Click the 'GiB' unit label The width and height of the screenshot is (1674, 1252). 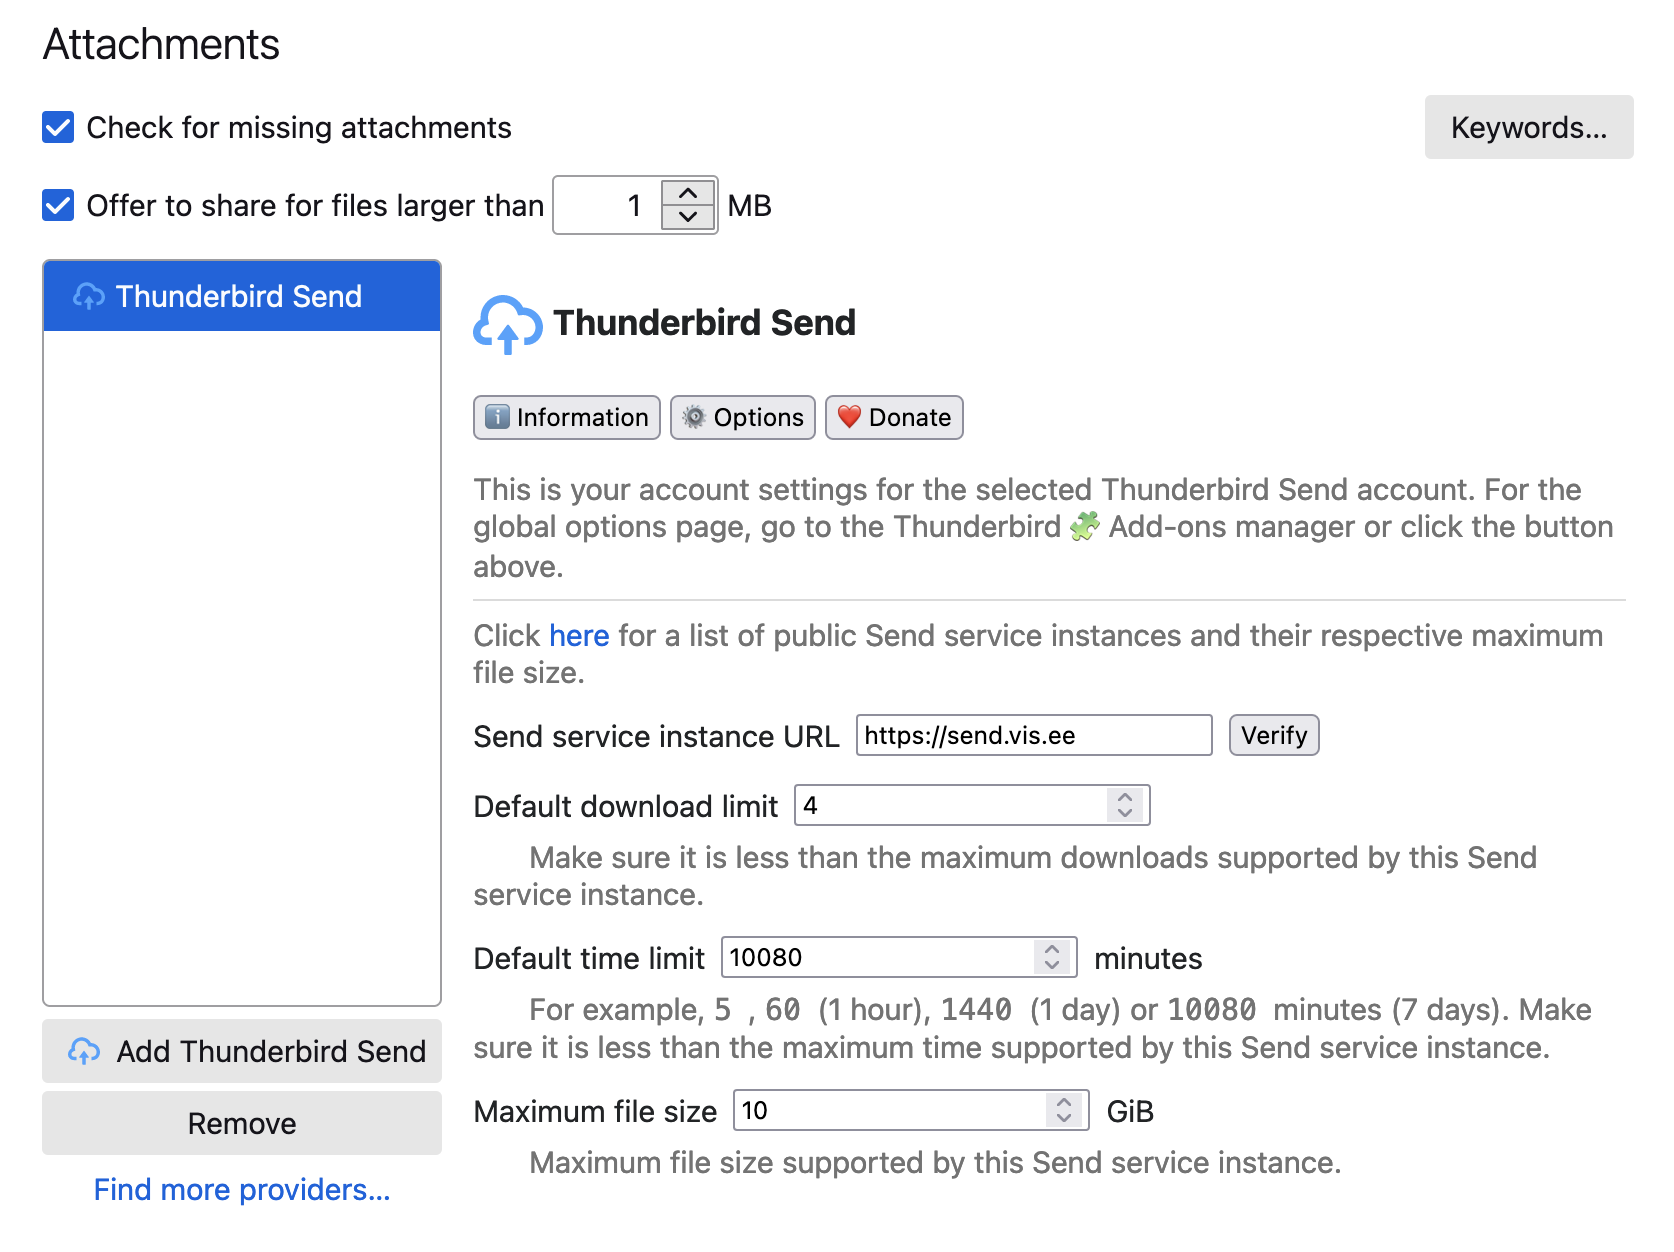(1130, 1111)
